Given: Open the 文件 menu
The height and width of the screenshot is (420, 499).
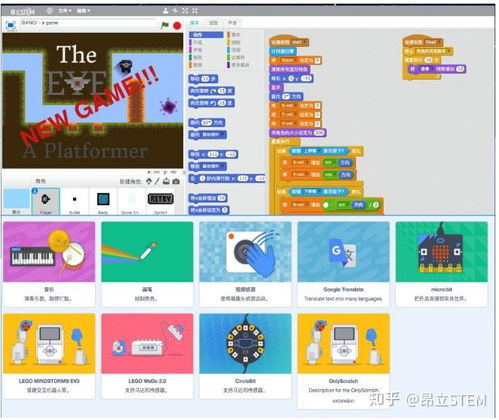Looking at the screenshot, I should 65,11.
